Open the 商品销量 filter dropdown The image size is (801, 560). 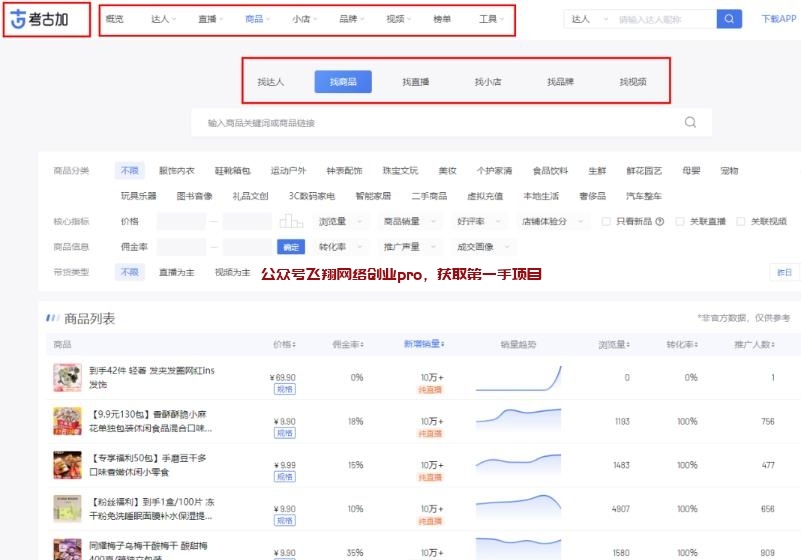point(410,221)
